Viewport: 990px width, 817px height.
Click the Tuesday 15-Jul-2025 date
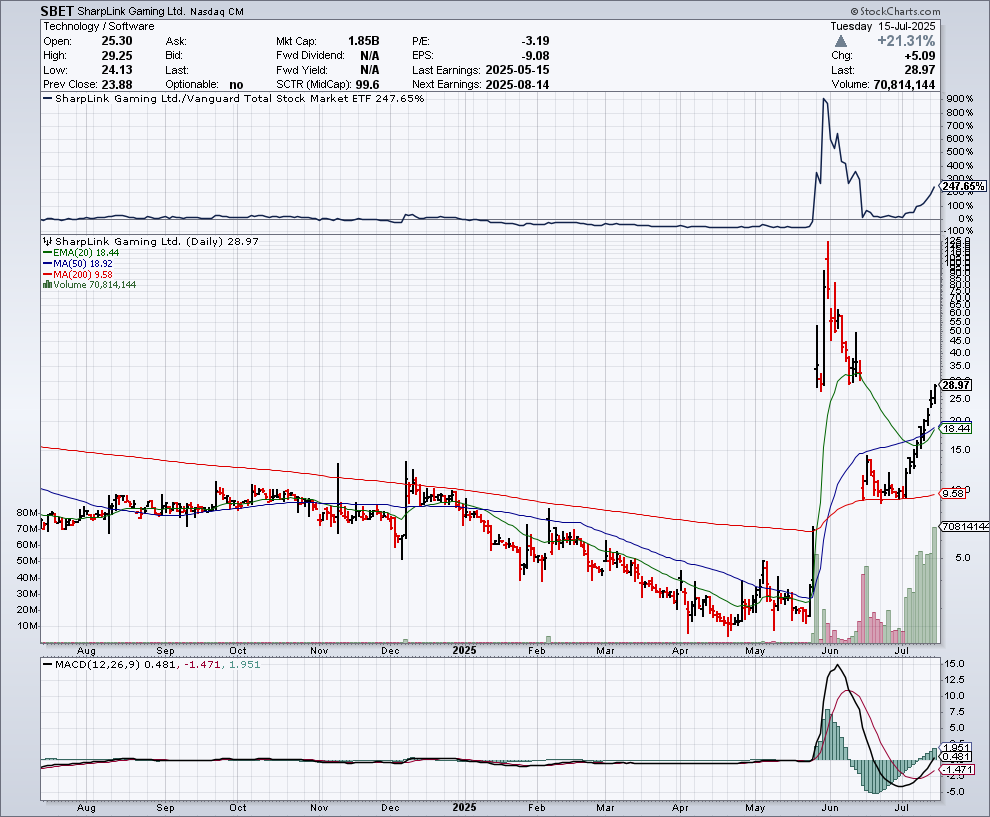pos(883,27)
